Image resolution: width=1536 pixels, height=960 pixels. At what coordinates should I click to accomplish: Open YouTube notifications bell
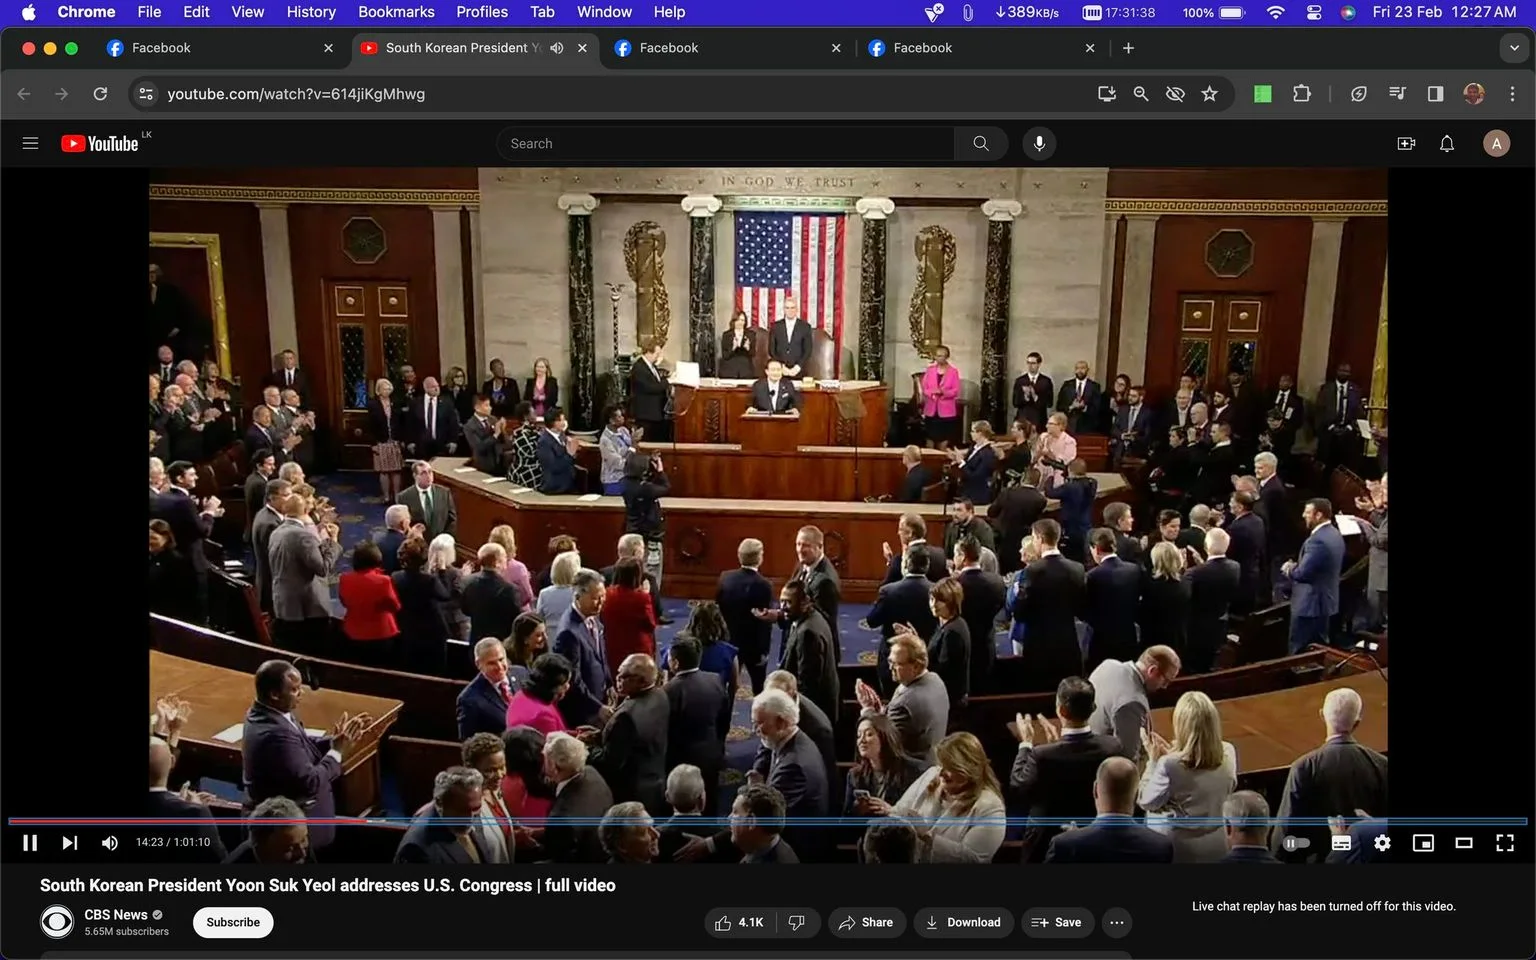(1446, 144)
